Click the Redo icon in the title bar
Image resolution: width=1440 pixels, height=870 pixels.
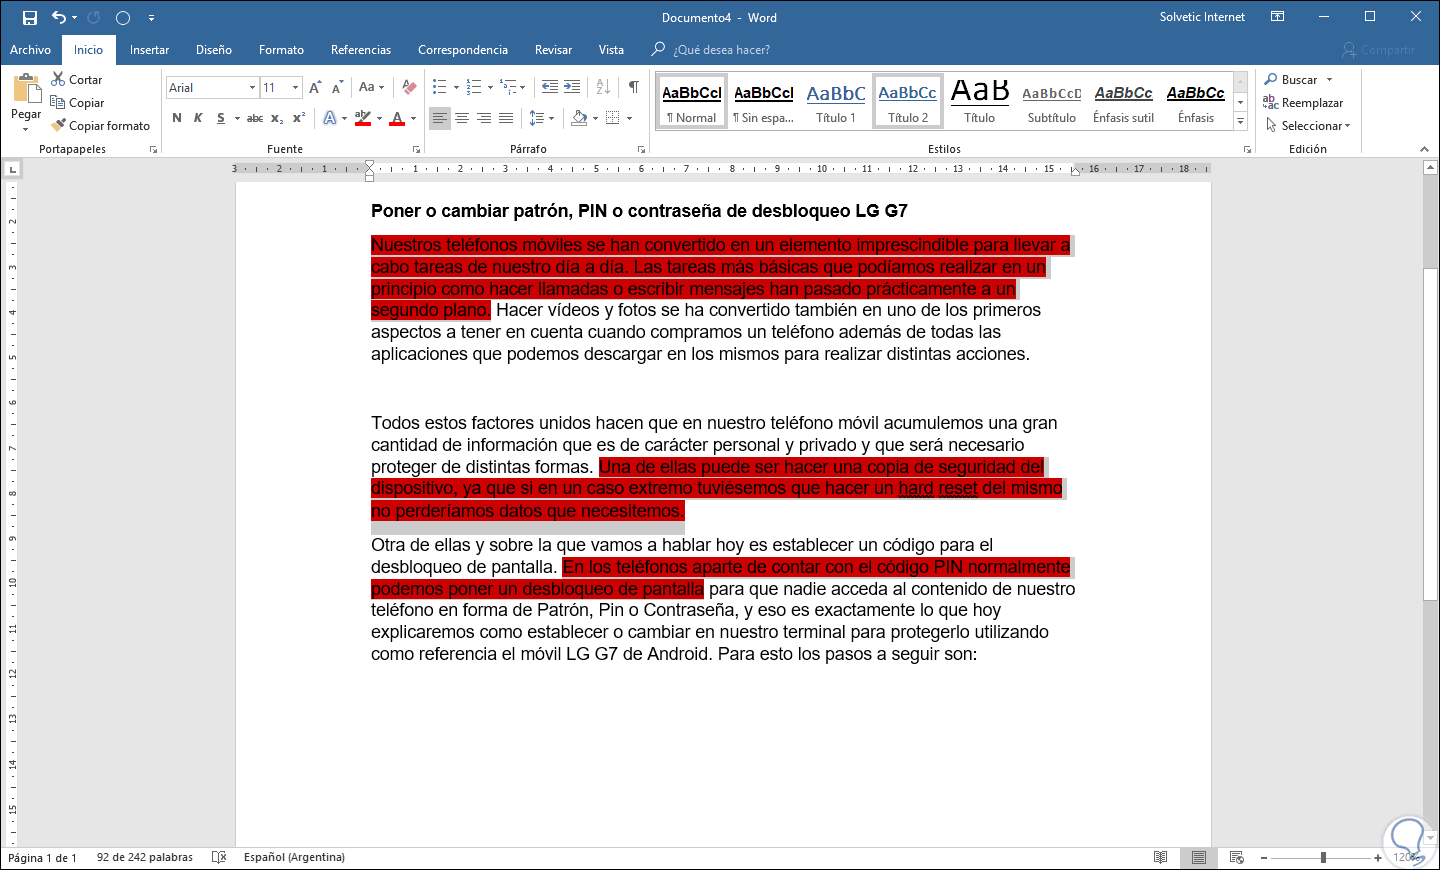[x=94, y=17]
